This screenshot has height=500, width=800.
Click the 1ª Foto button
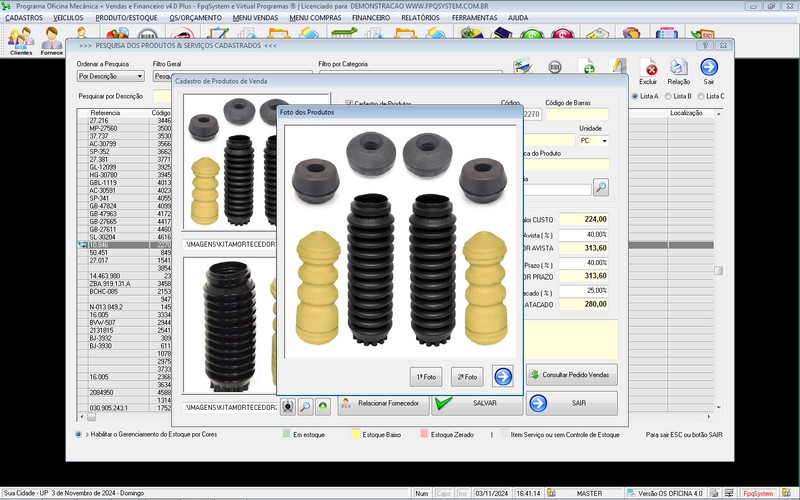coord(427,377)
